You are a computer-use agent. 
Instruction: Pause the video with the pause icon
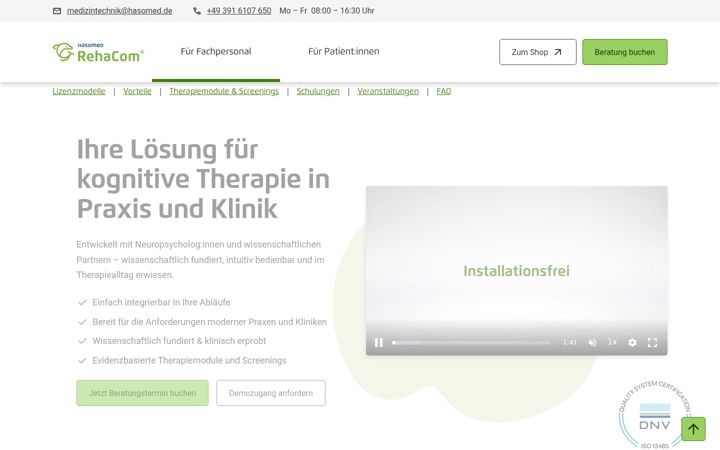378,343
